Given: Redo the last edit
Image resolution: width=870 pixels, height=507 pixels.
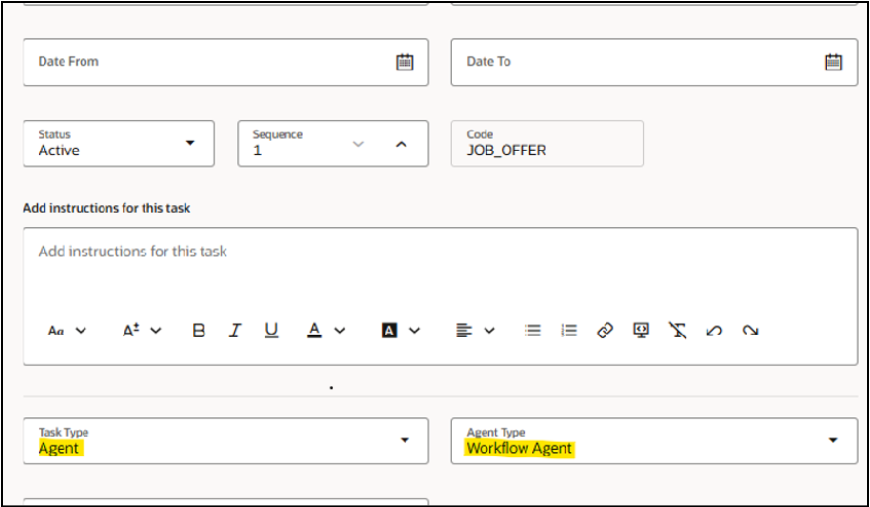Looking at the screenshot, I should (750, 331).
